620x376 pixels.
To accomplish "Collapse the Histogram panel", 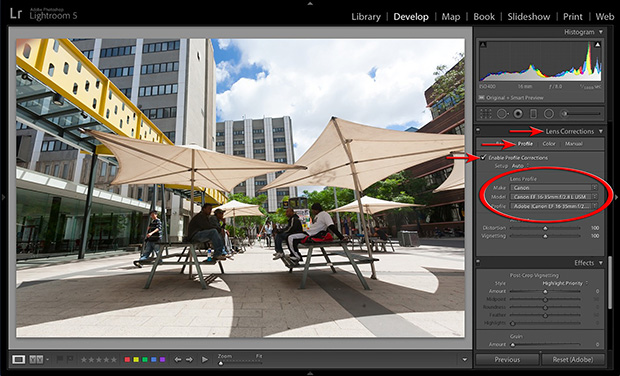I will tap(601, 32).
